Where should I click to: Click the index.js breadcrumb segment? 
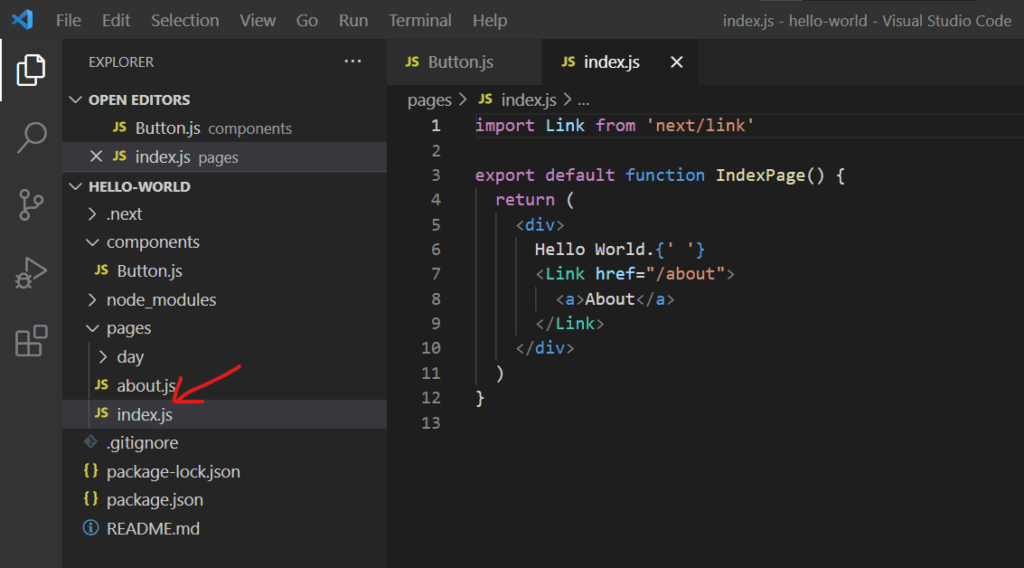coord(528,100)
